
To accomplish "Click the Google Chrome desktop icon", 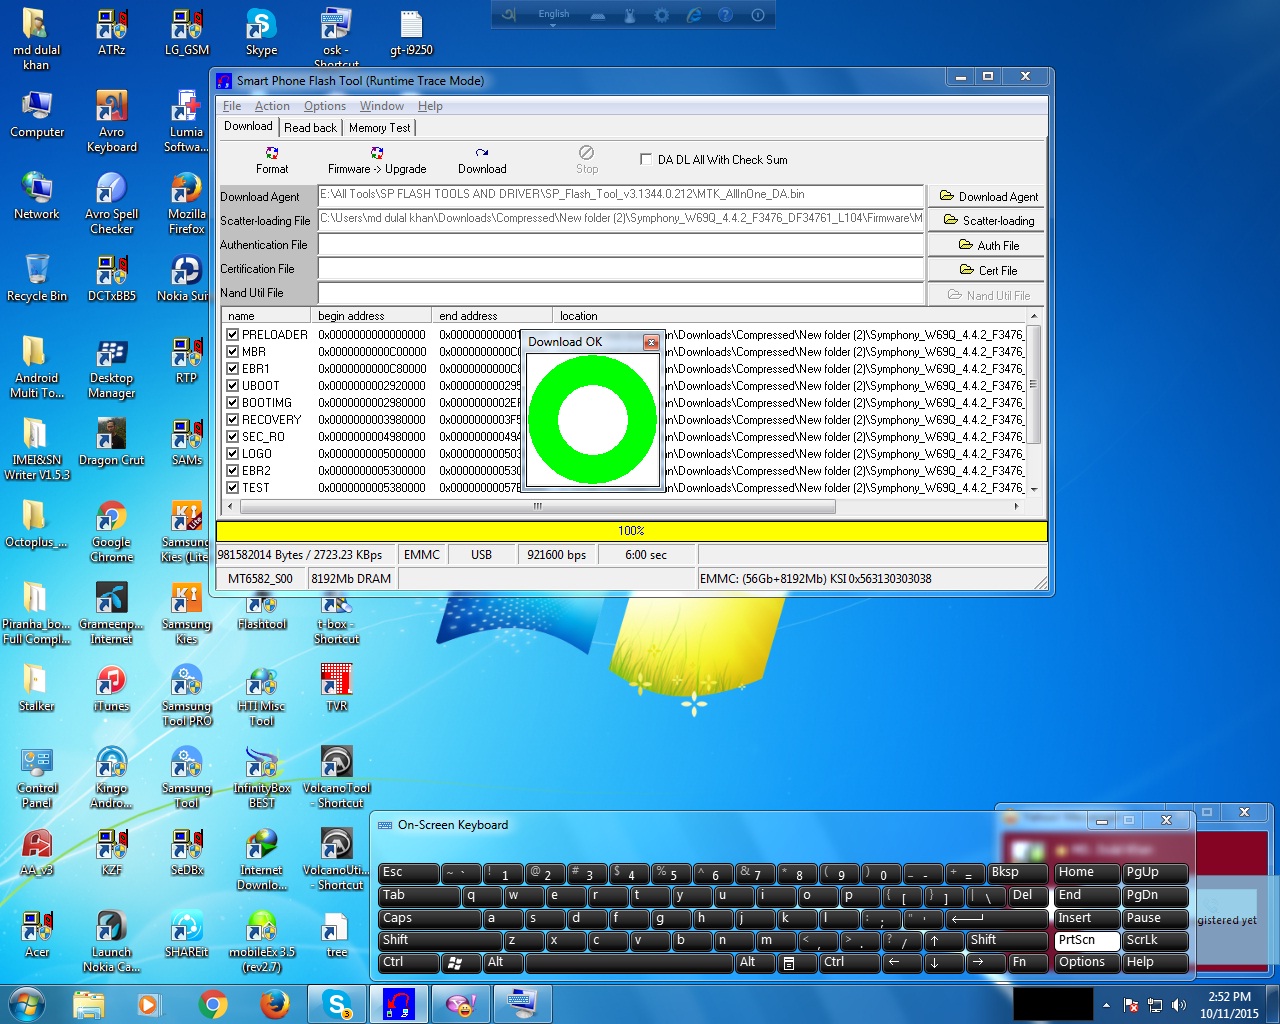I will (x=111, y=532).
